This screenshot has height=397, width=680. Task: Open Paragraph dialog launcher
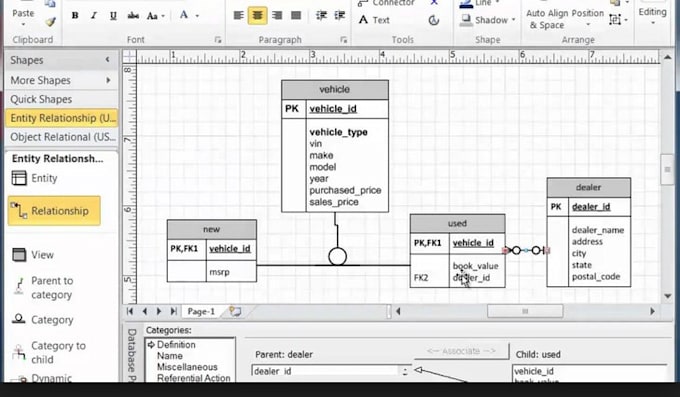[343, 40]
